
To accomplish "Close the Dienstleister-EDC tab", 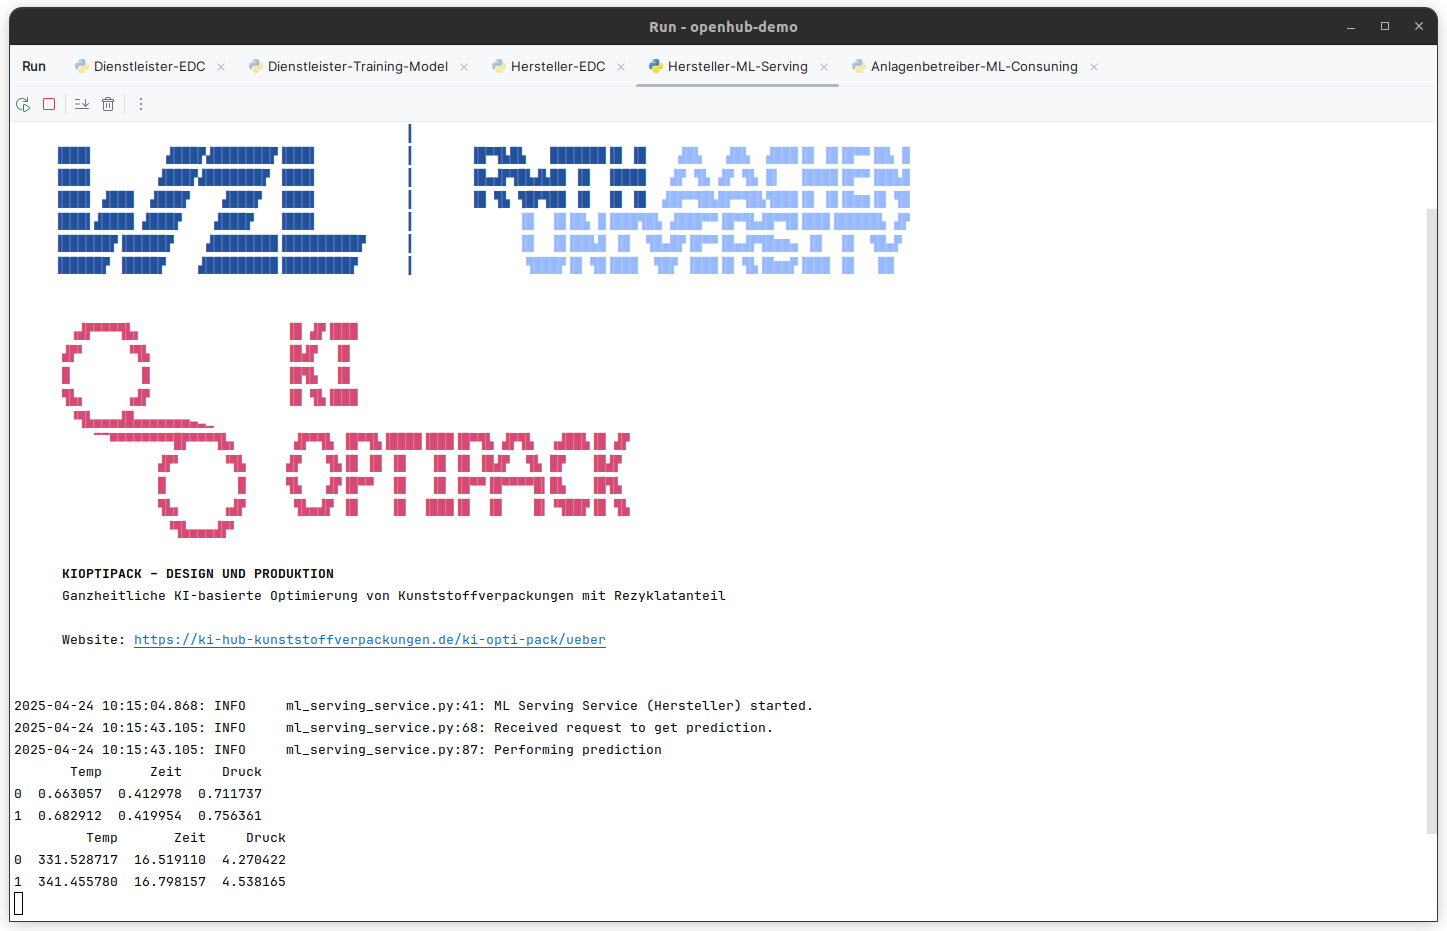I will [x=221, y=67].
